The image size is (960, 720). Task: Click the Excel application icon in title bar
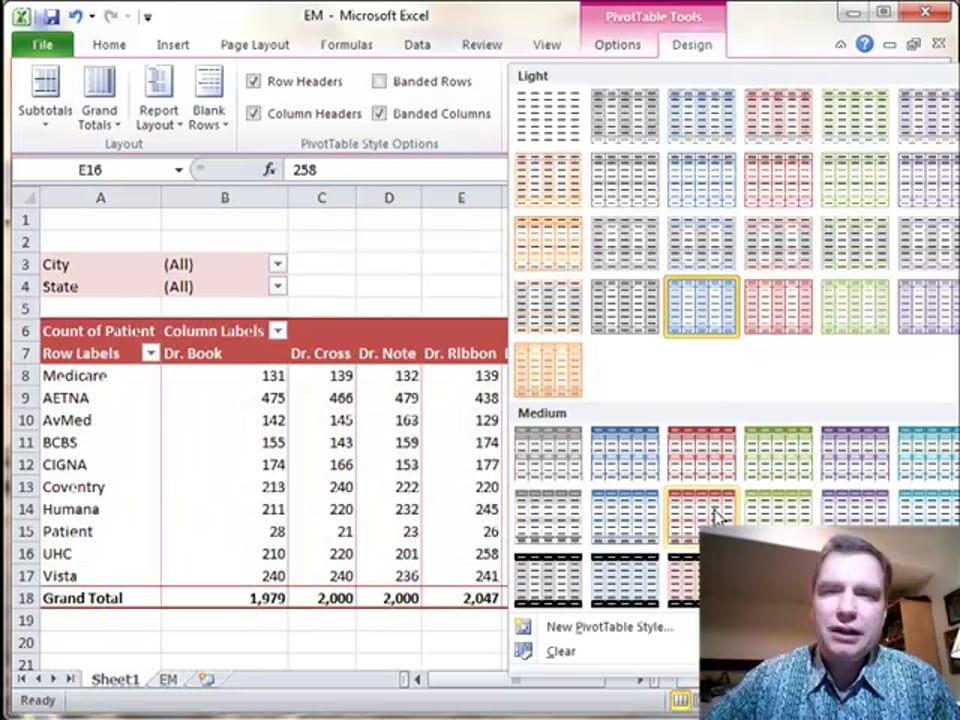tap(22, 17)
